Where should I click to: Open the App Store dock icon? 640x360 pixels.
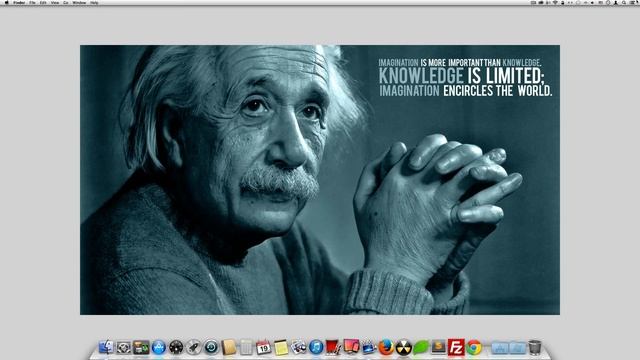(x=159, y=348)
